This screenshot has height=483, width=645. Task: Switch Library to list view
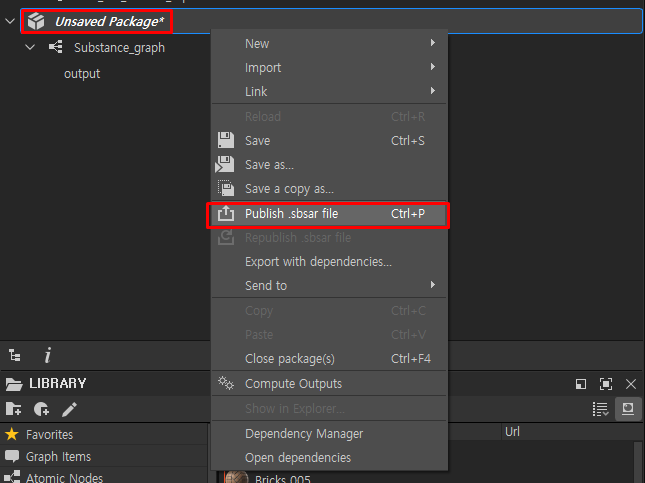point(601,409)
